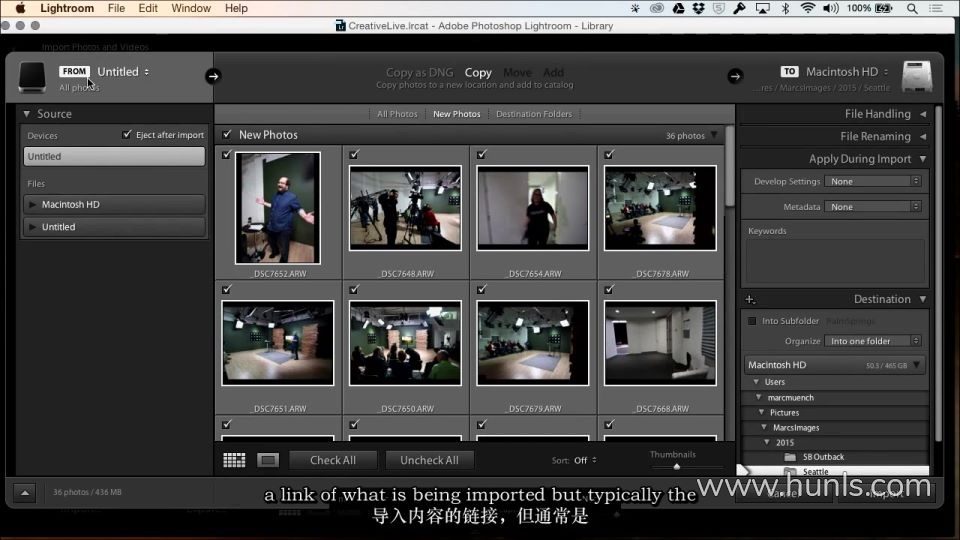Enable the Into Subfolder checkbox
This screenshot has width=960, height=540.
tap(752, 321)
